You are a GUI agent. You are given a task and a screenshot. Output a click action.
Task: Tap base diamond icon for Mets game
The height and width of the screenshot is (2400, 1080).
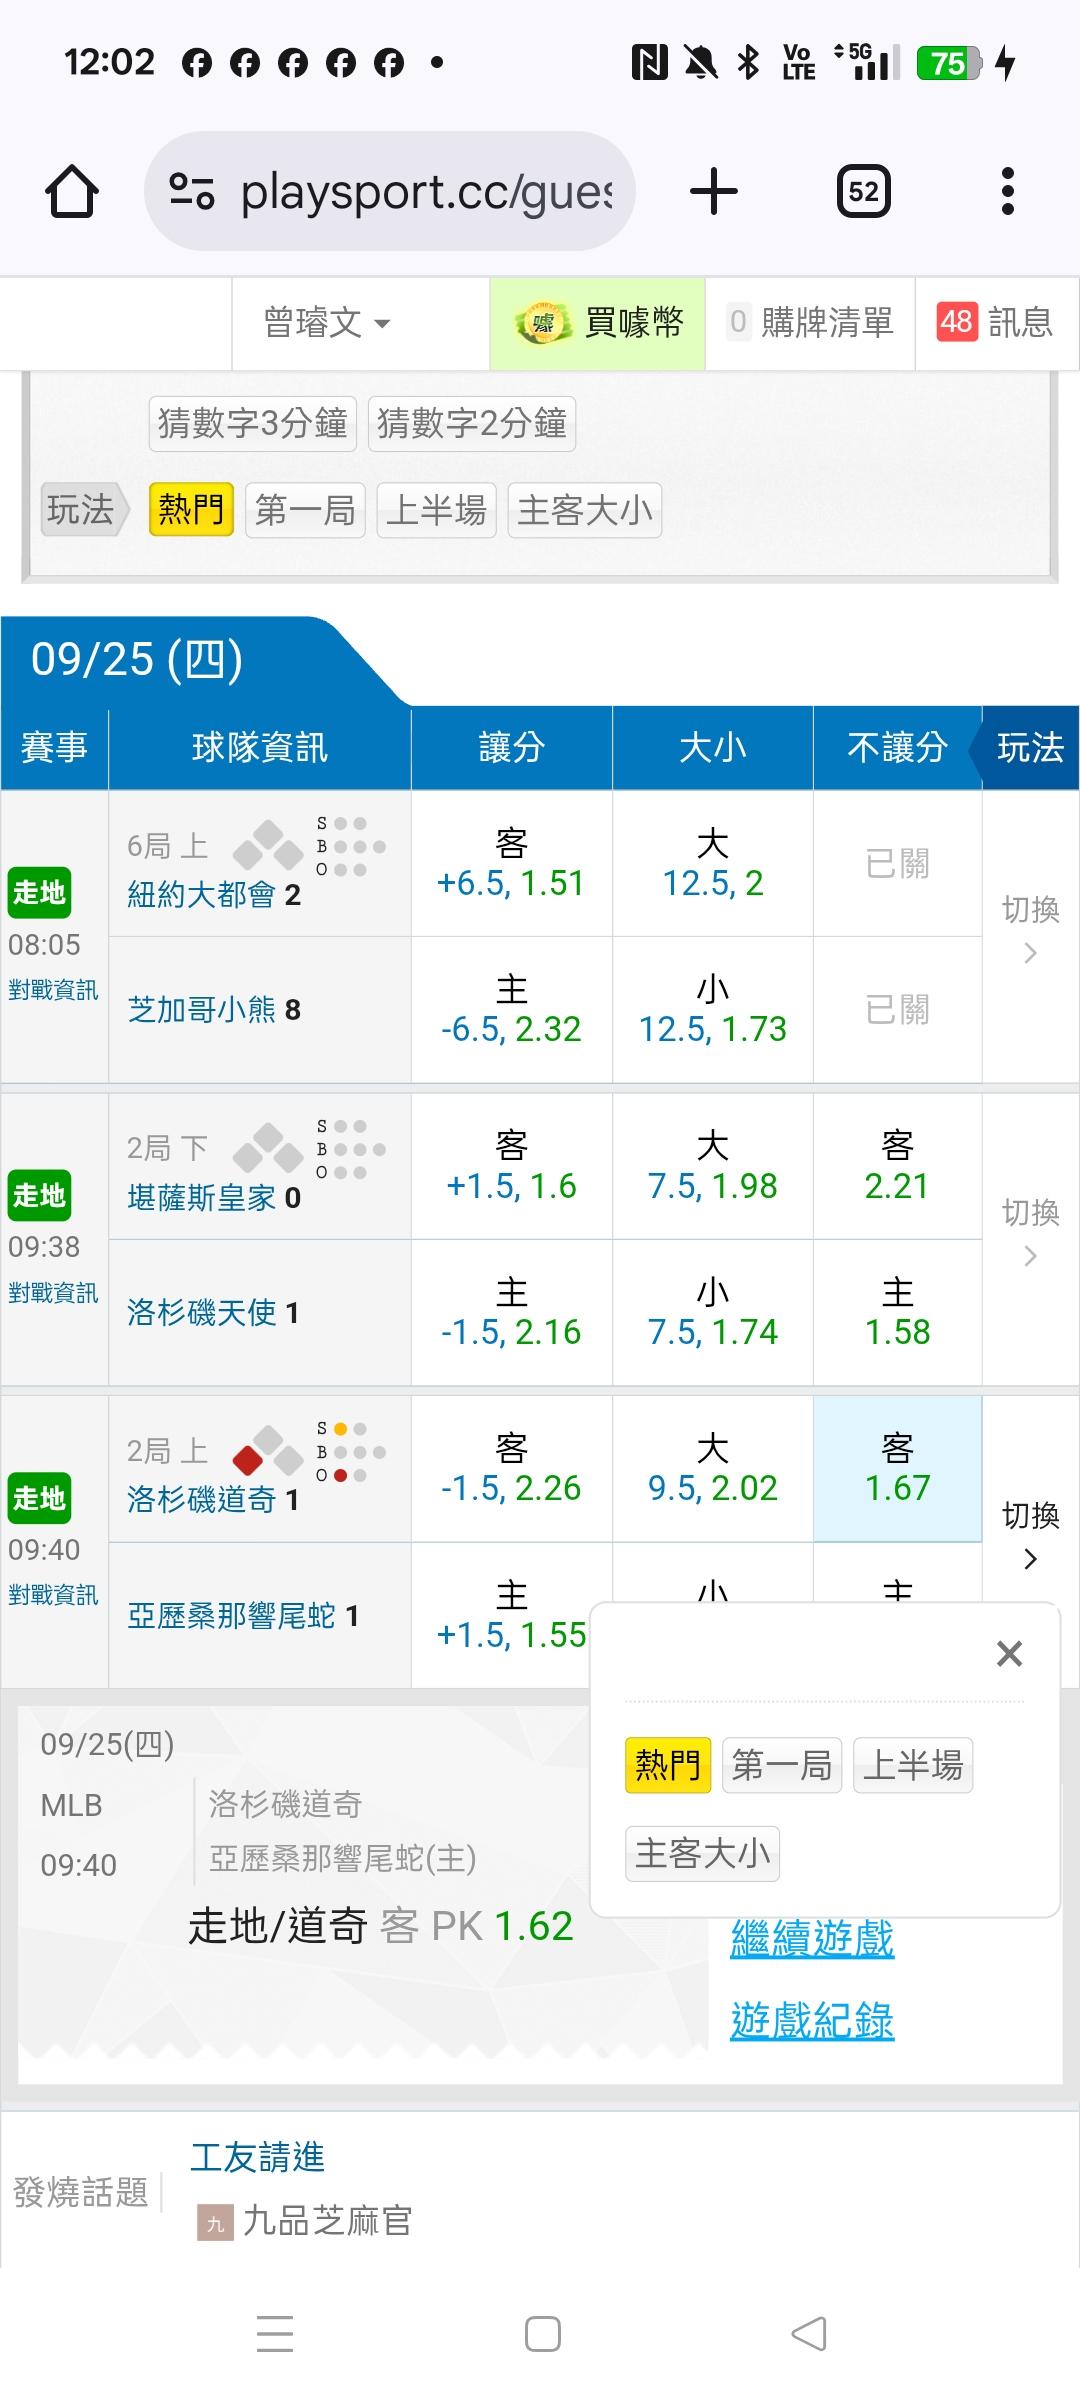click(x=268, y=845)
